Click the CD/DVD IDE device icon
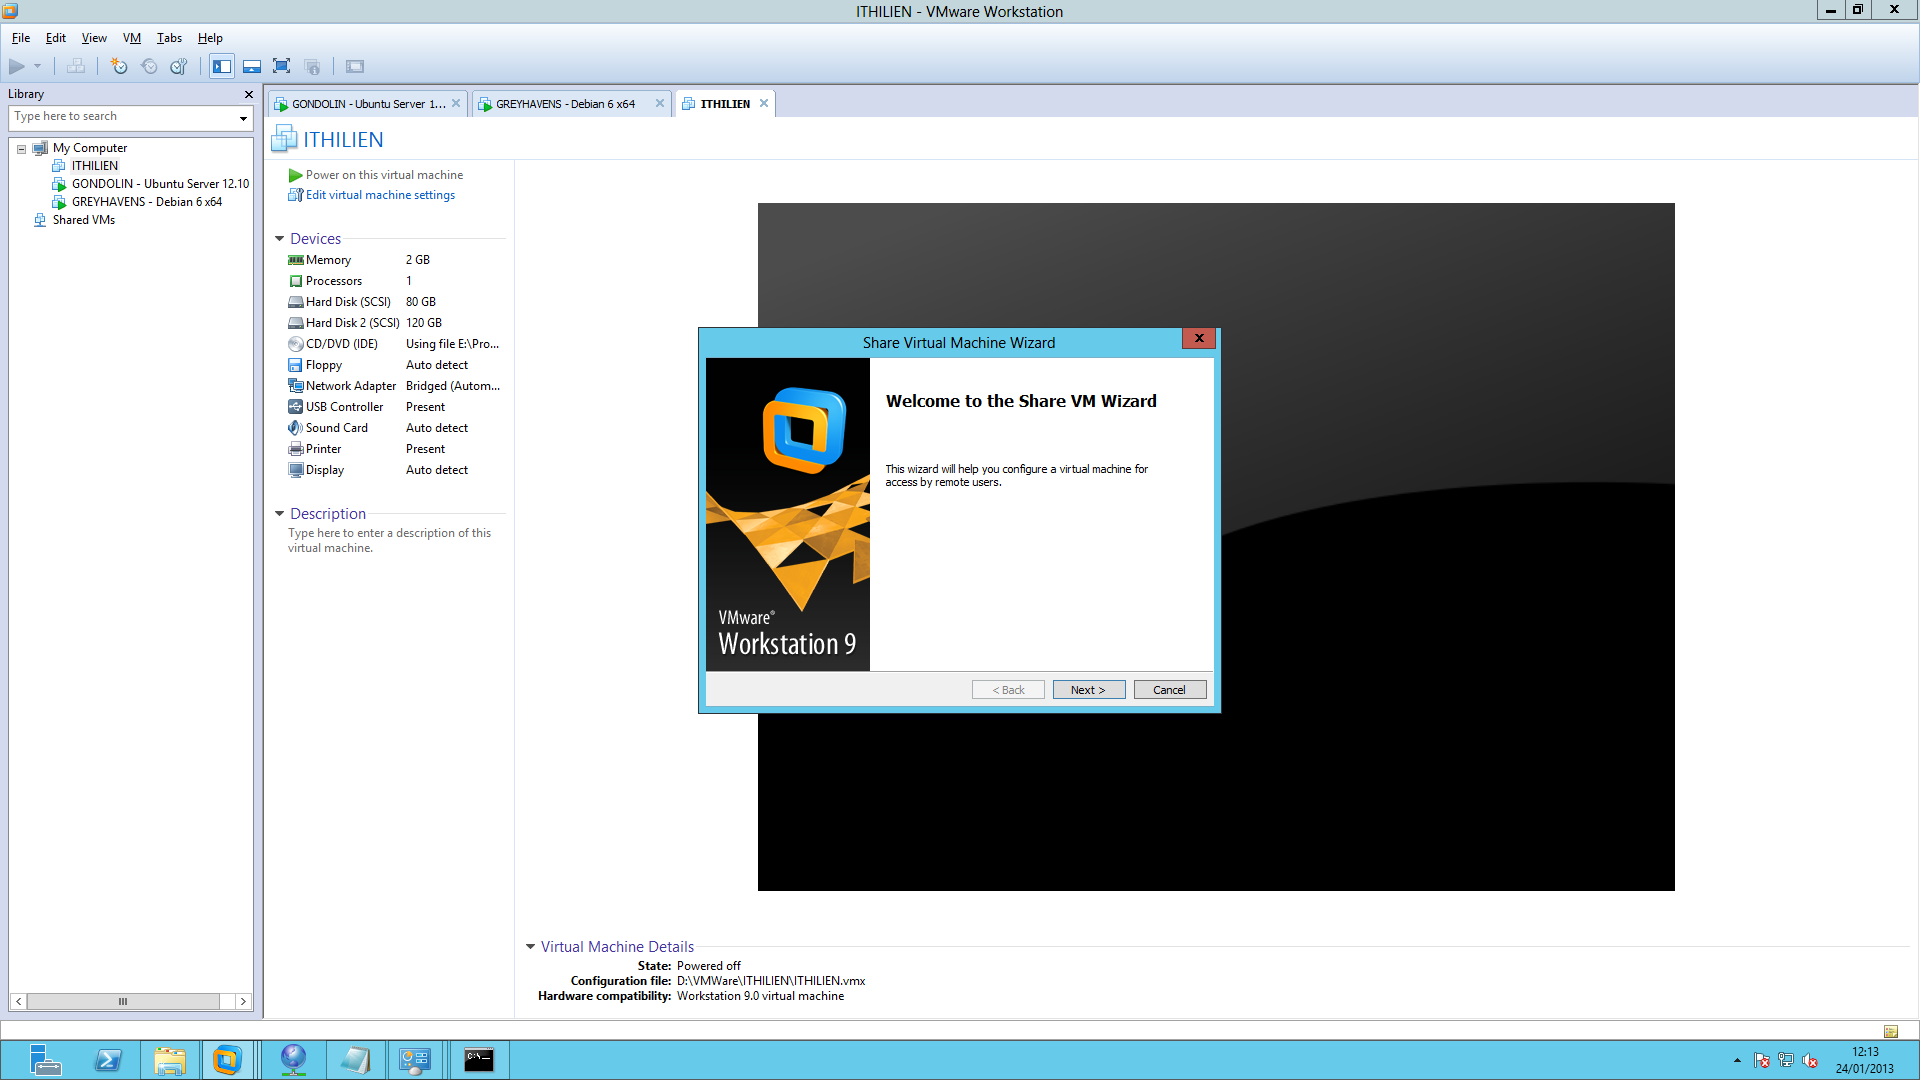 coord(294,343)
